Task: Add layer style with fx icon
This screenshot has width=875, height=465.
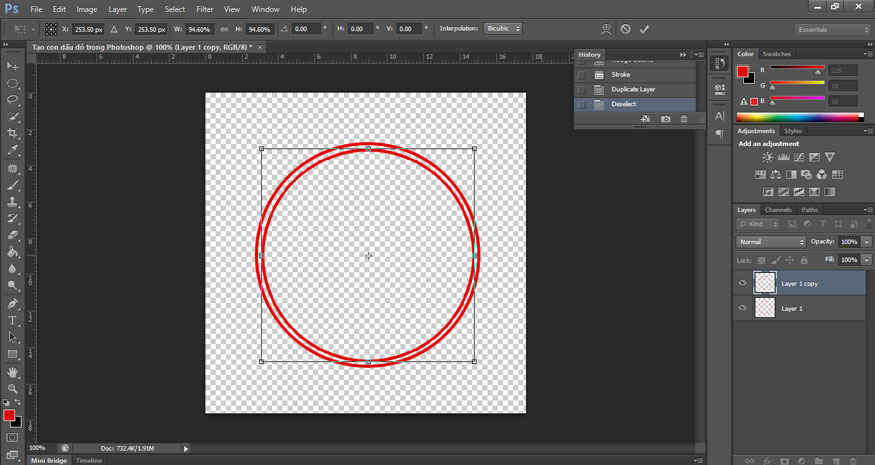Action: 767,461
